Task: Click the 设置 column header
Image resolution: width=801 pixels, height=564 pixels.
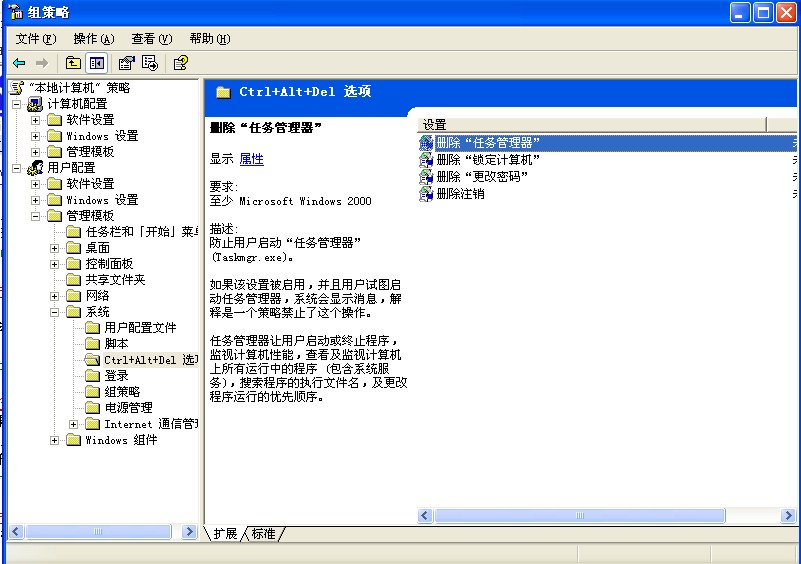Action: pos(592,125)
